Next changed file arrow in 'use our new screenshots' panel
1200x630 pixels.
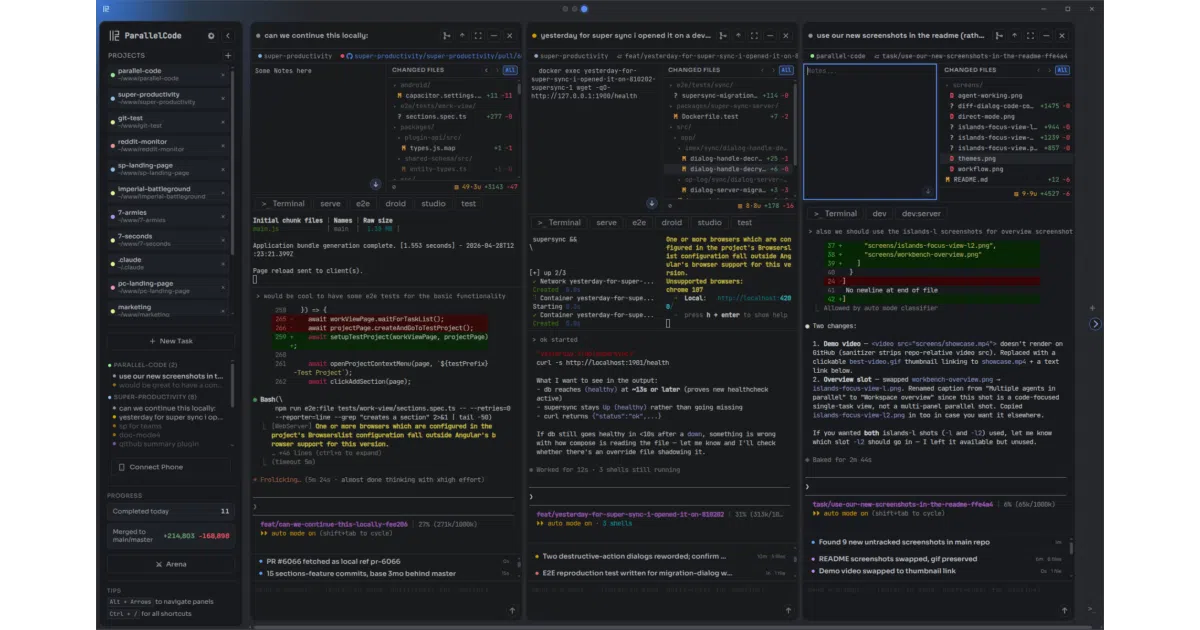tap(1049, 70)
